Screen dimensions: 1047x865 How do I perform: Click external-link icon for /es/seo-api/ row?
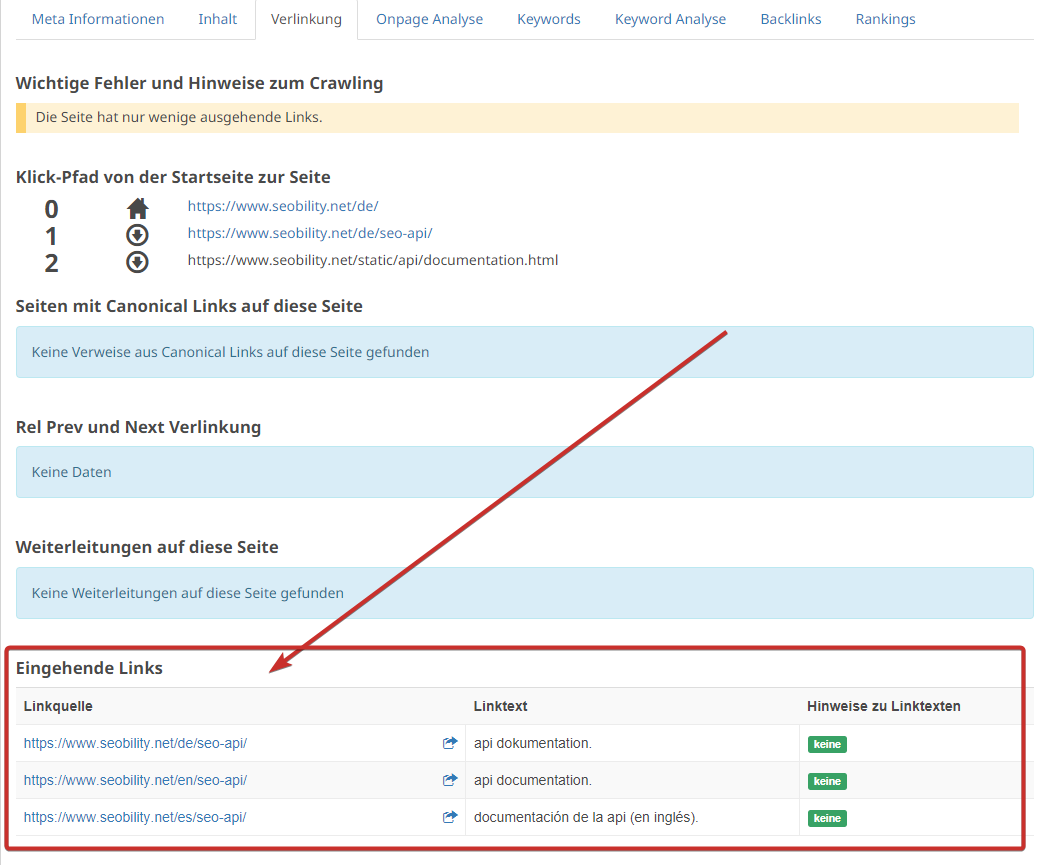click(450, 816)
